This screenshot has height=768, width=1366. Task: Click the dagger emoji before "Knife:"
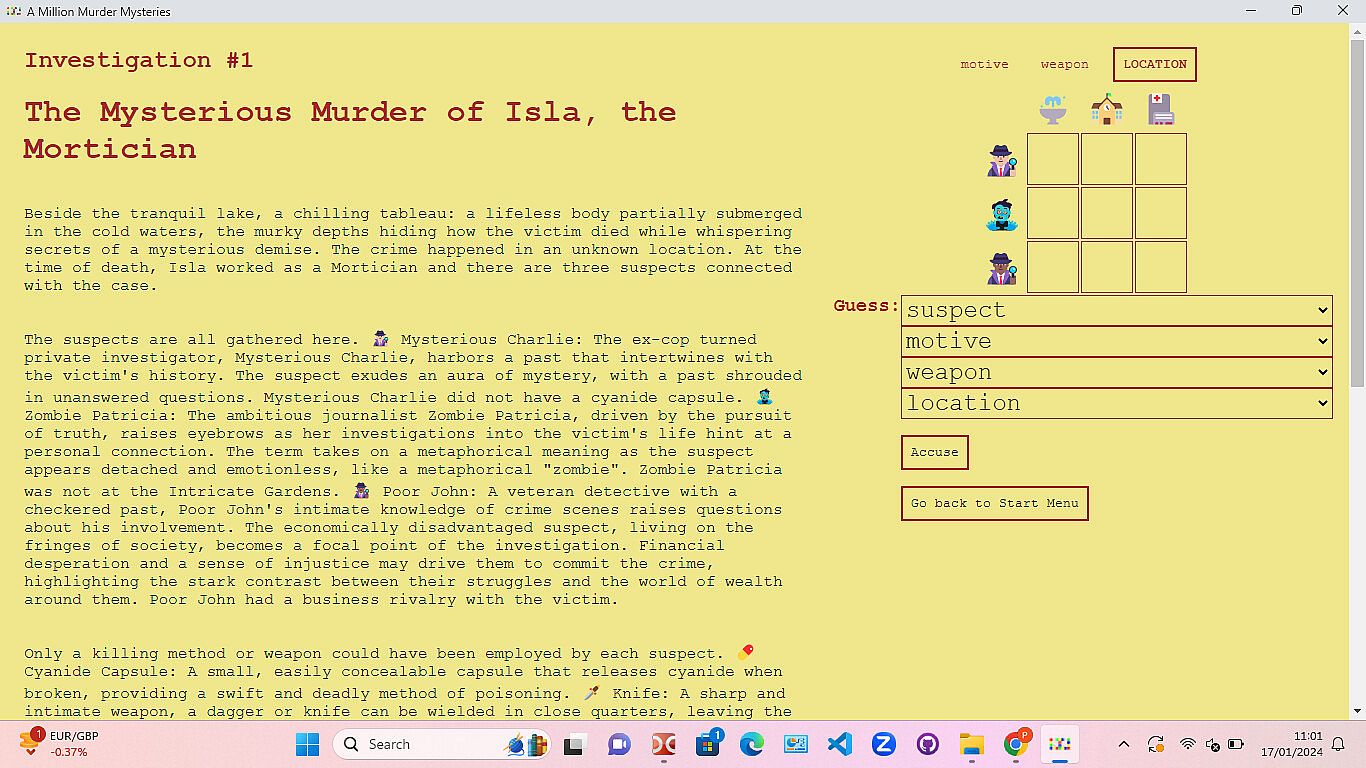(x=592, y=693)
